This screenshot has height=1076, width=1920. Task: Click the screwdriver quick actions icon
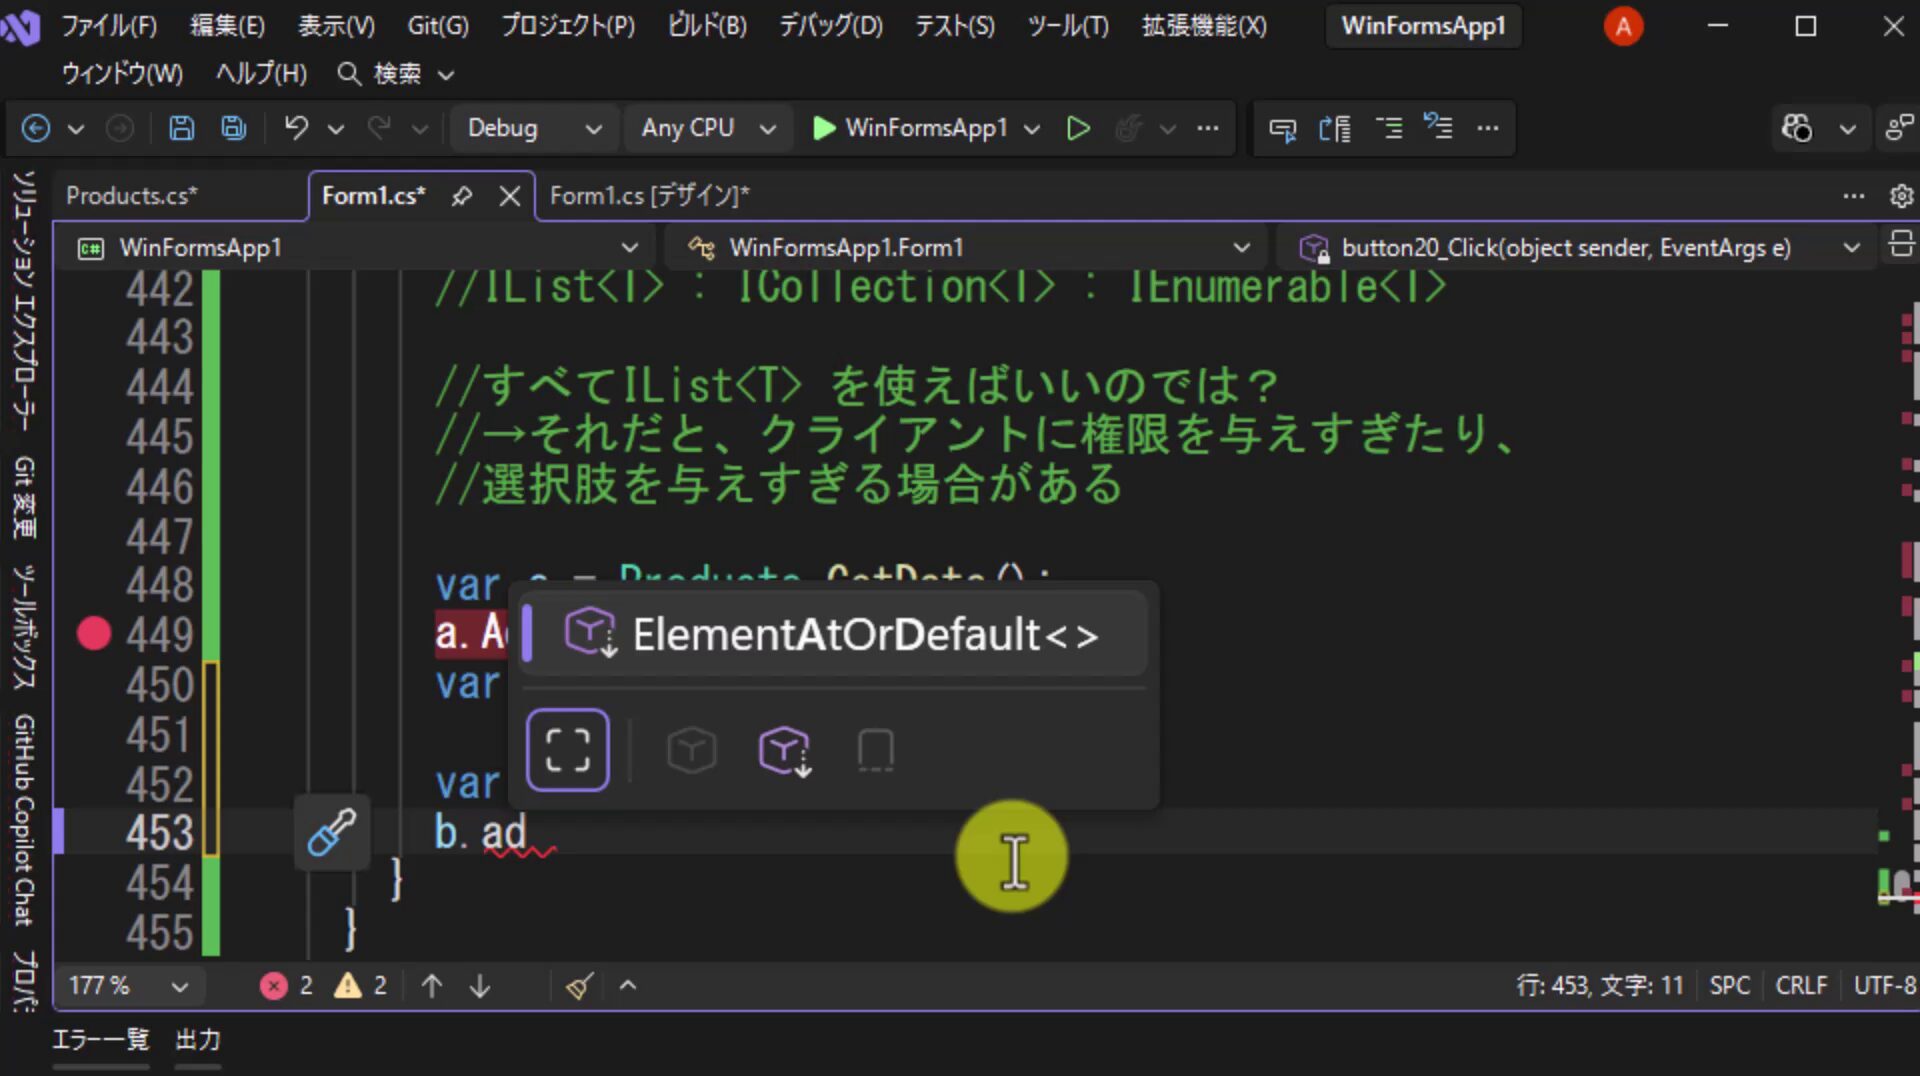pos(332,832)
